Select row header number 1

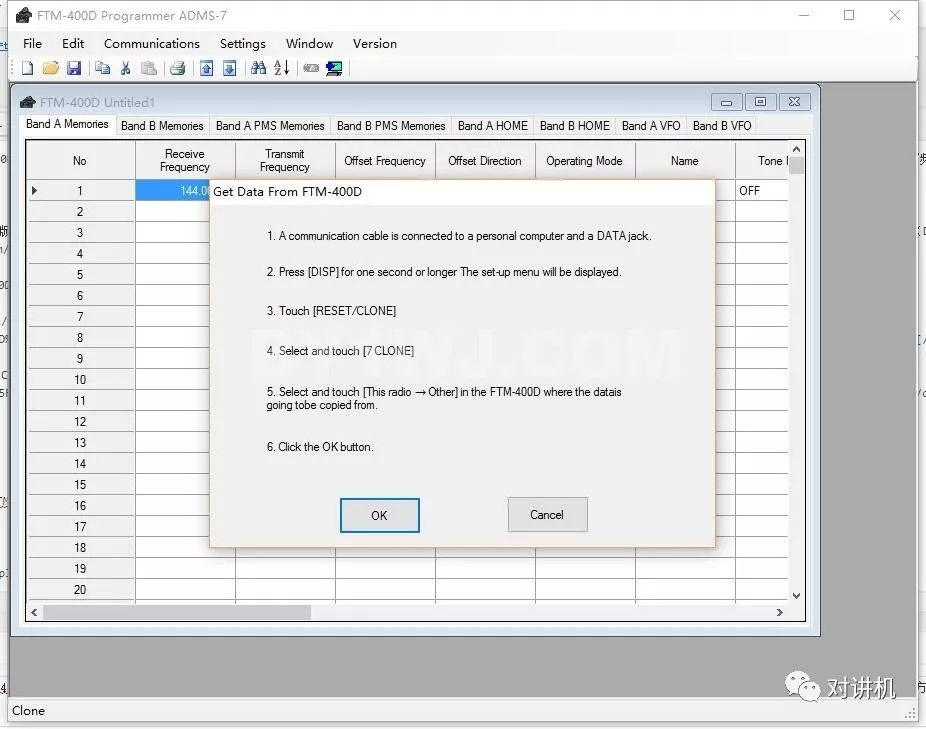[80, 190]
